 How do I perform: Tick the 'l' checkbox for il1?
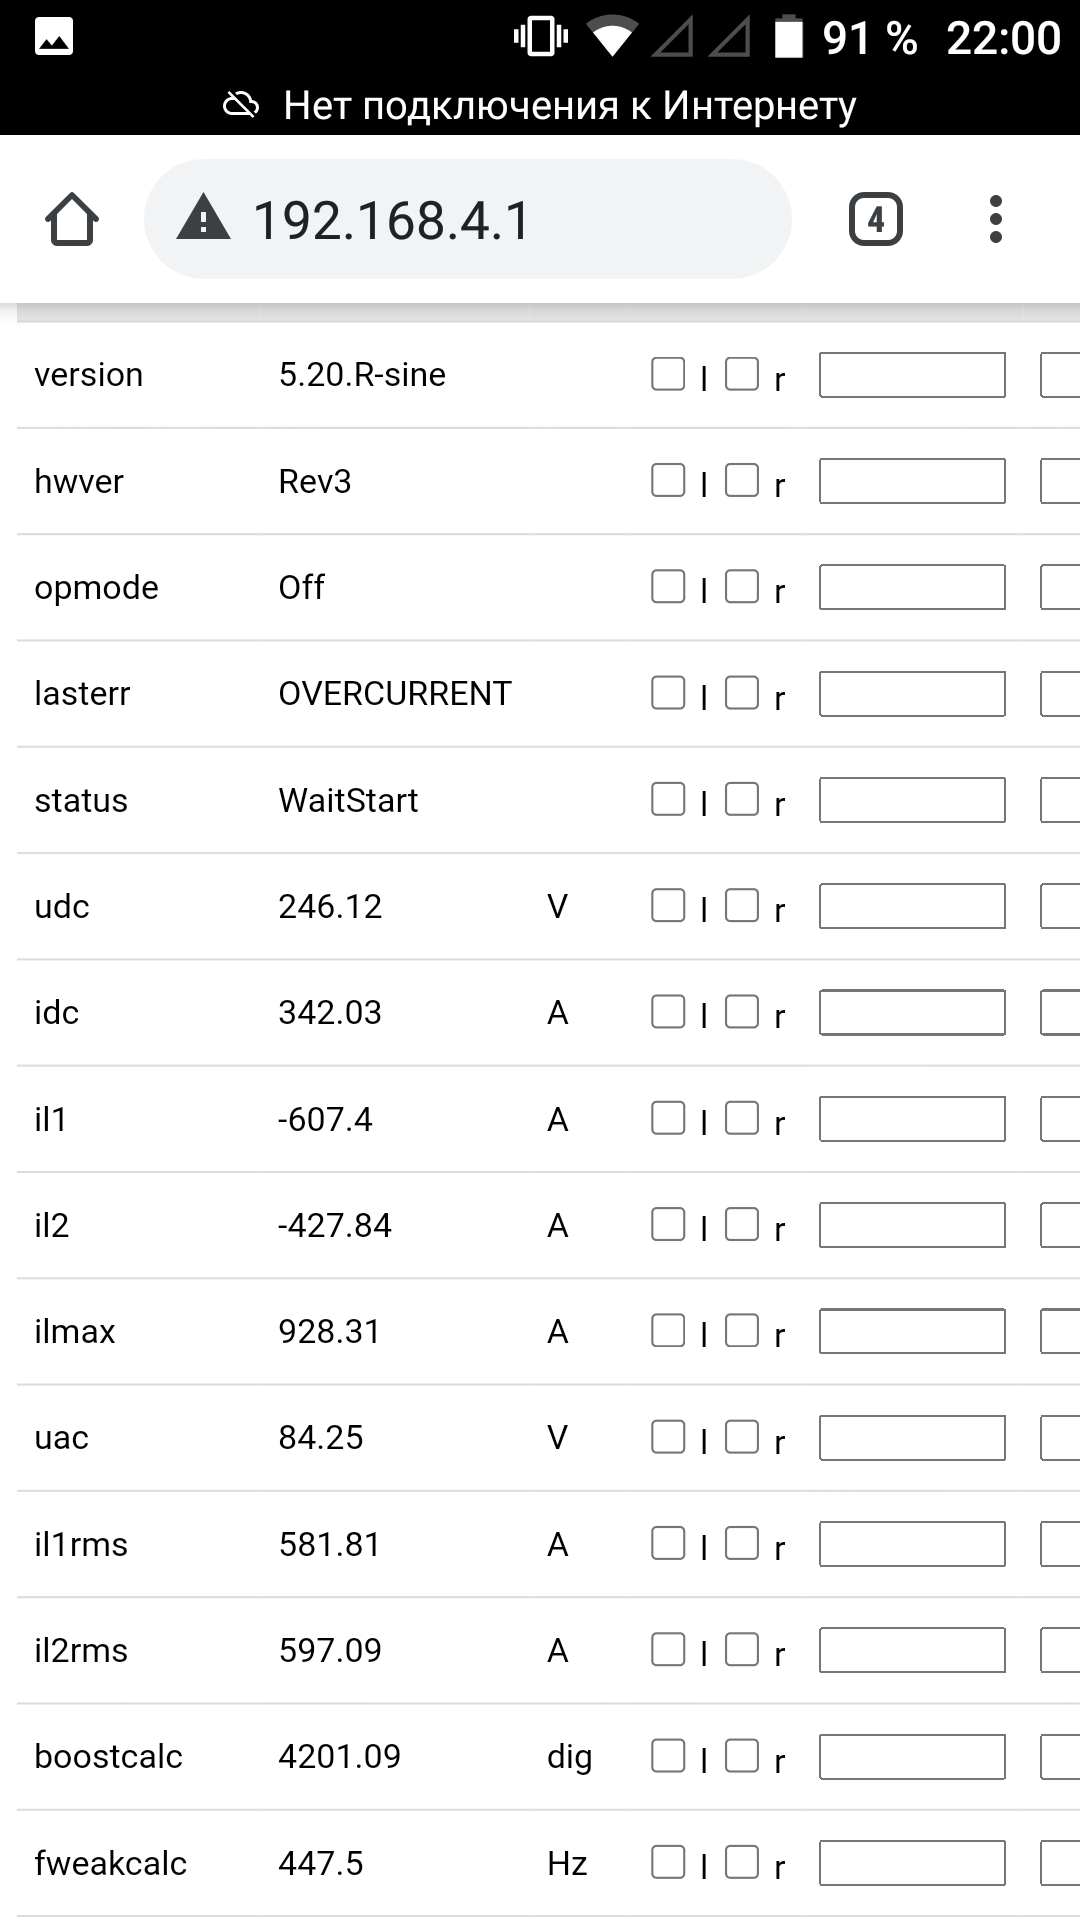[x=668, y=1118]
